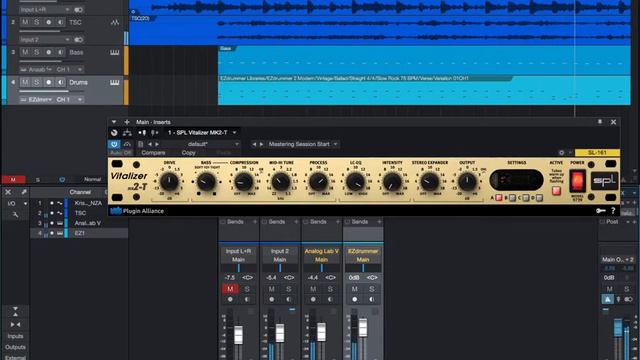
Task: Click the red M global mute button
Action: [13, 180]
